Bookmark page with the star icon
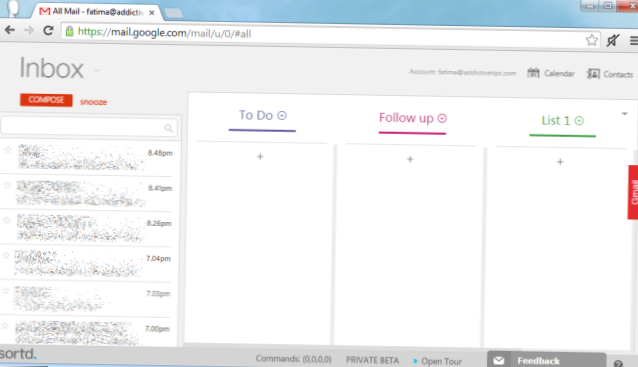This screenshot has height=367, width=638. [x=592, y=40]
